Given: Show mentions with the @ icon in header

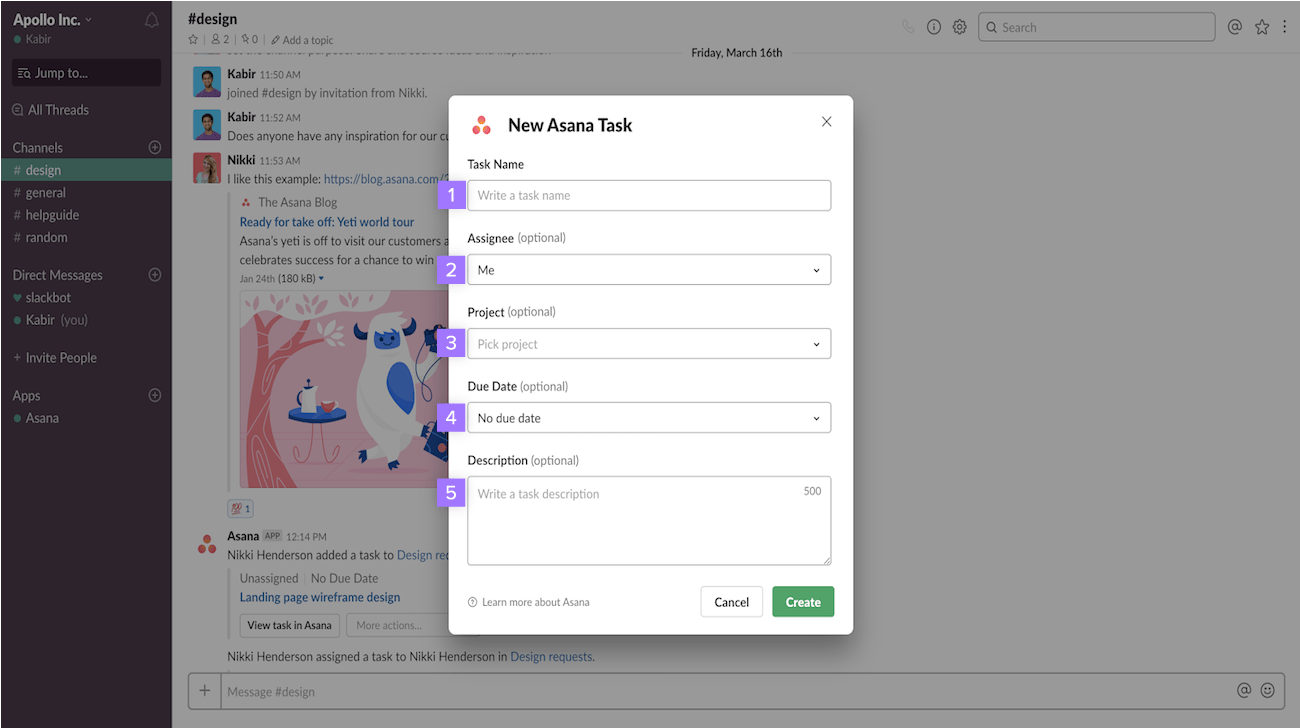Looking at the screenshot, I should (1235, 27).
